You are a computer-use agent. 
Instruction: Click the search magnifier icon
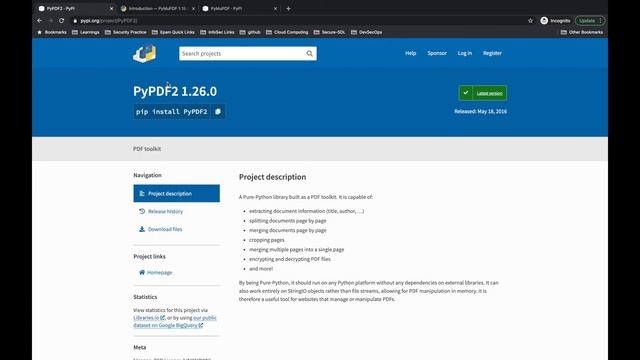309,53
